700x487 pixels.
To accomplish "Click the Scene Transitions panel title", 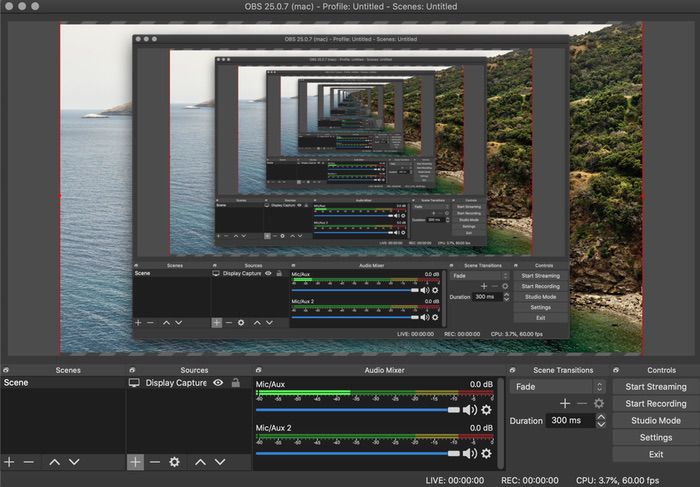I will tap(563, 370).
